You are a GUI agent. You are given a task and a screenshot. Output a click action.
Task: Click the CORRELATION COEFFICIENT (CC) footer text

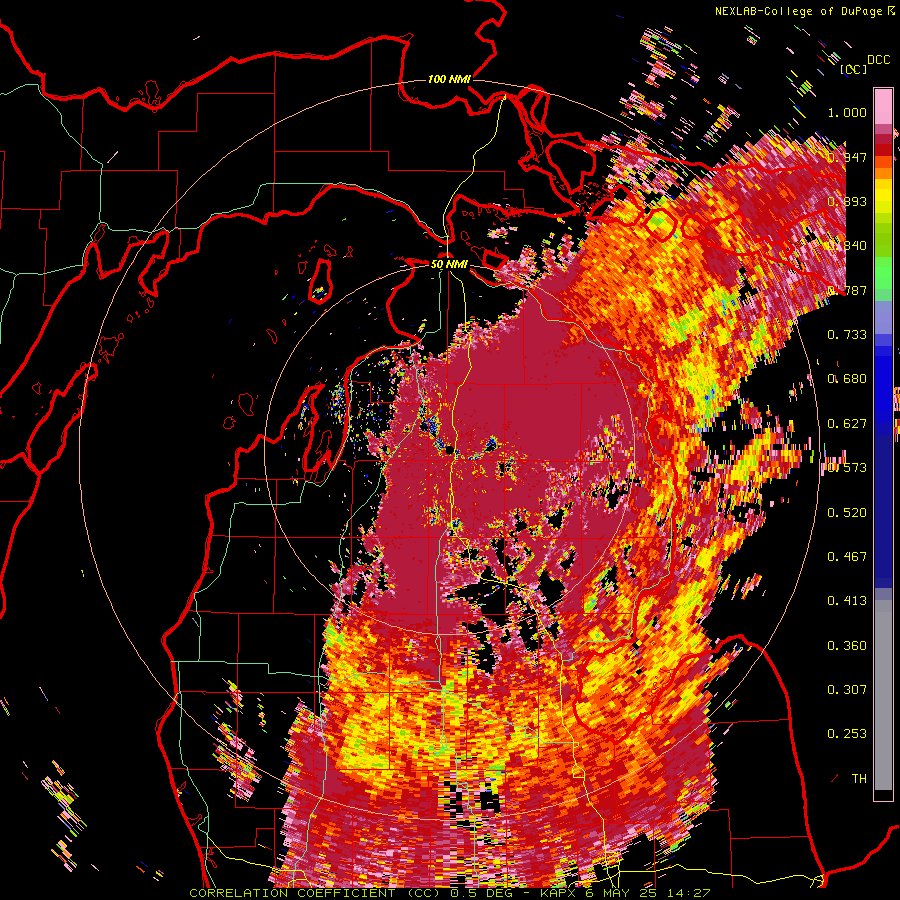click(x=315, y=893)
